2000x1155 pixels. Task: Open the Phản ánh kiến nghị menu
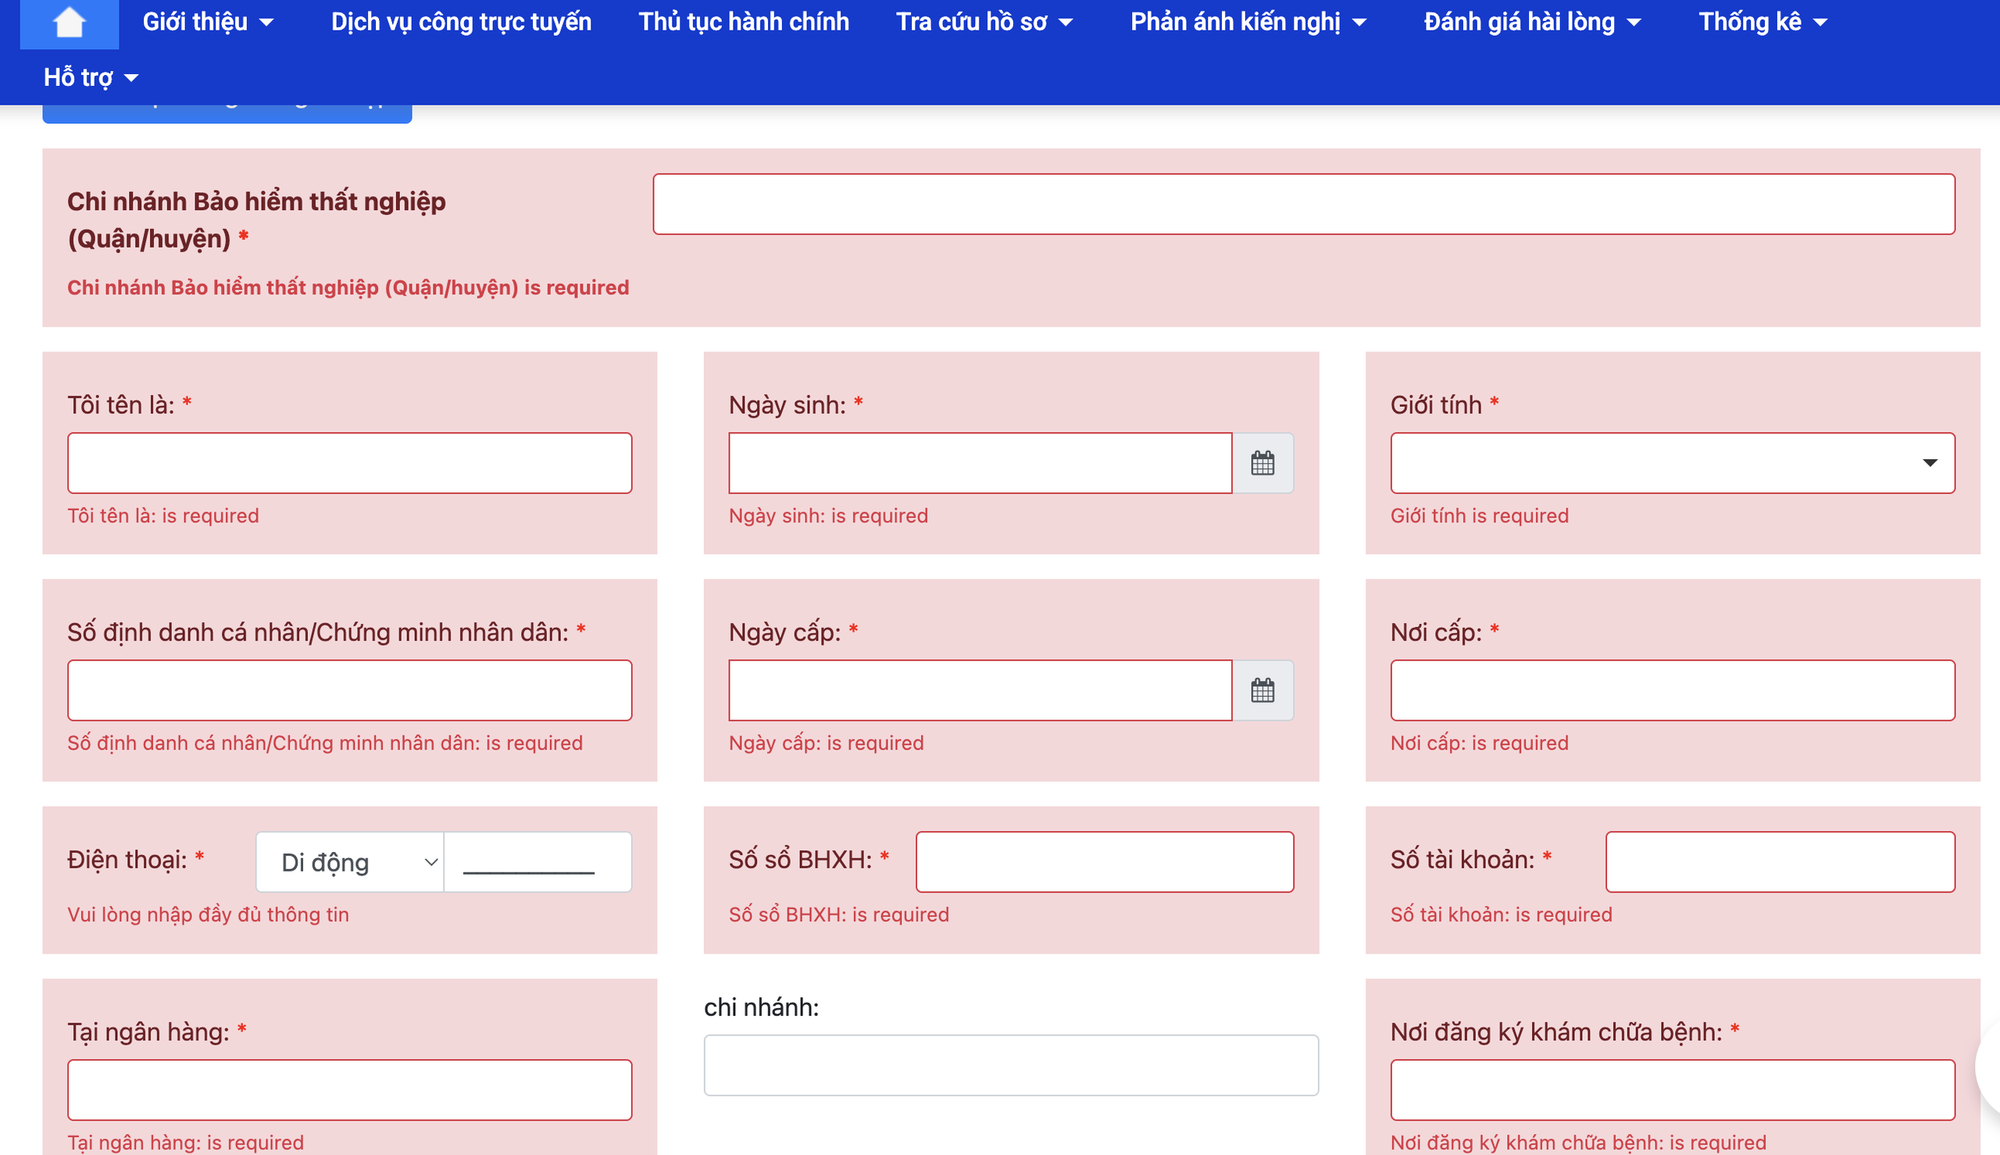(x=1247, y=21)
